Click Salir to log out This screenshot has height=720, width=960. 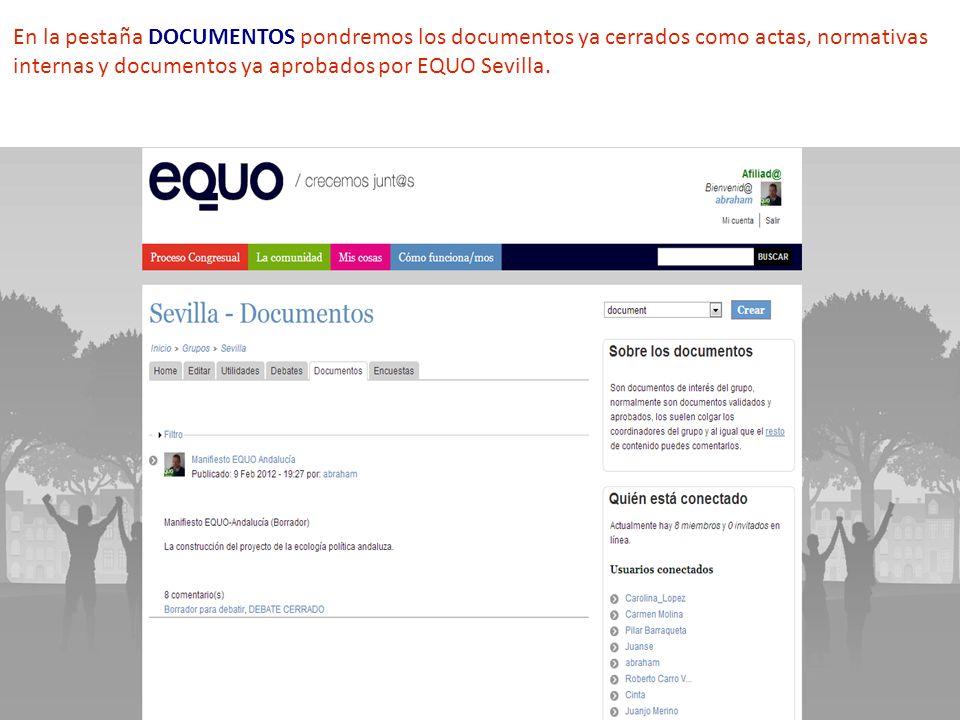(x=773, y=220)
